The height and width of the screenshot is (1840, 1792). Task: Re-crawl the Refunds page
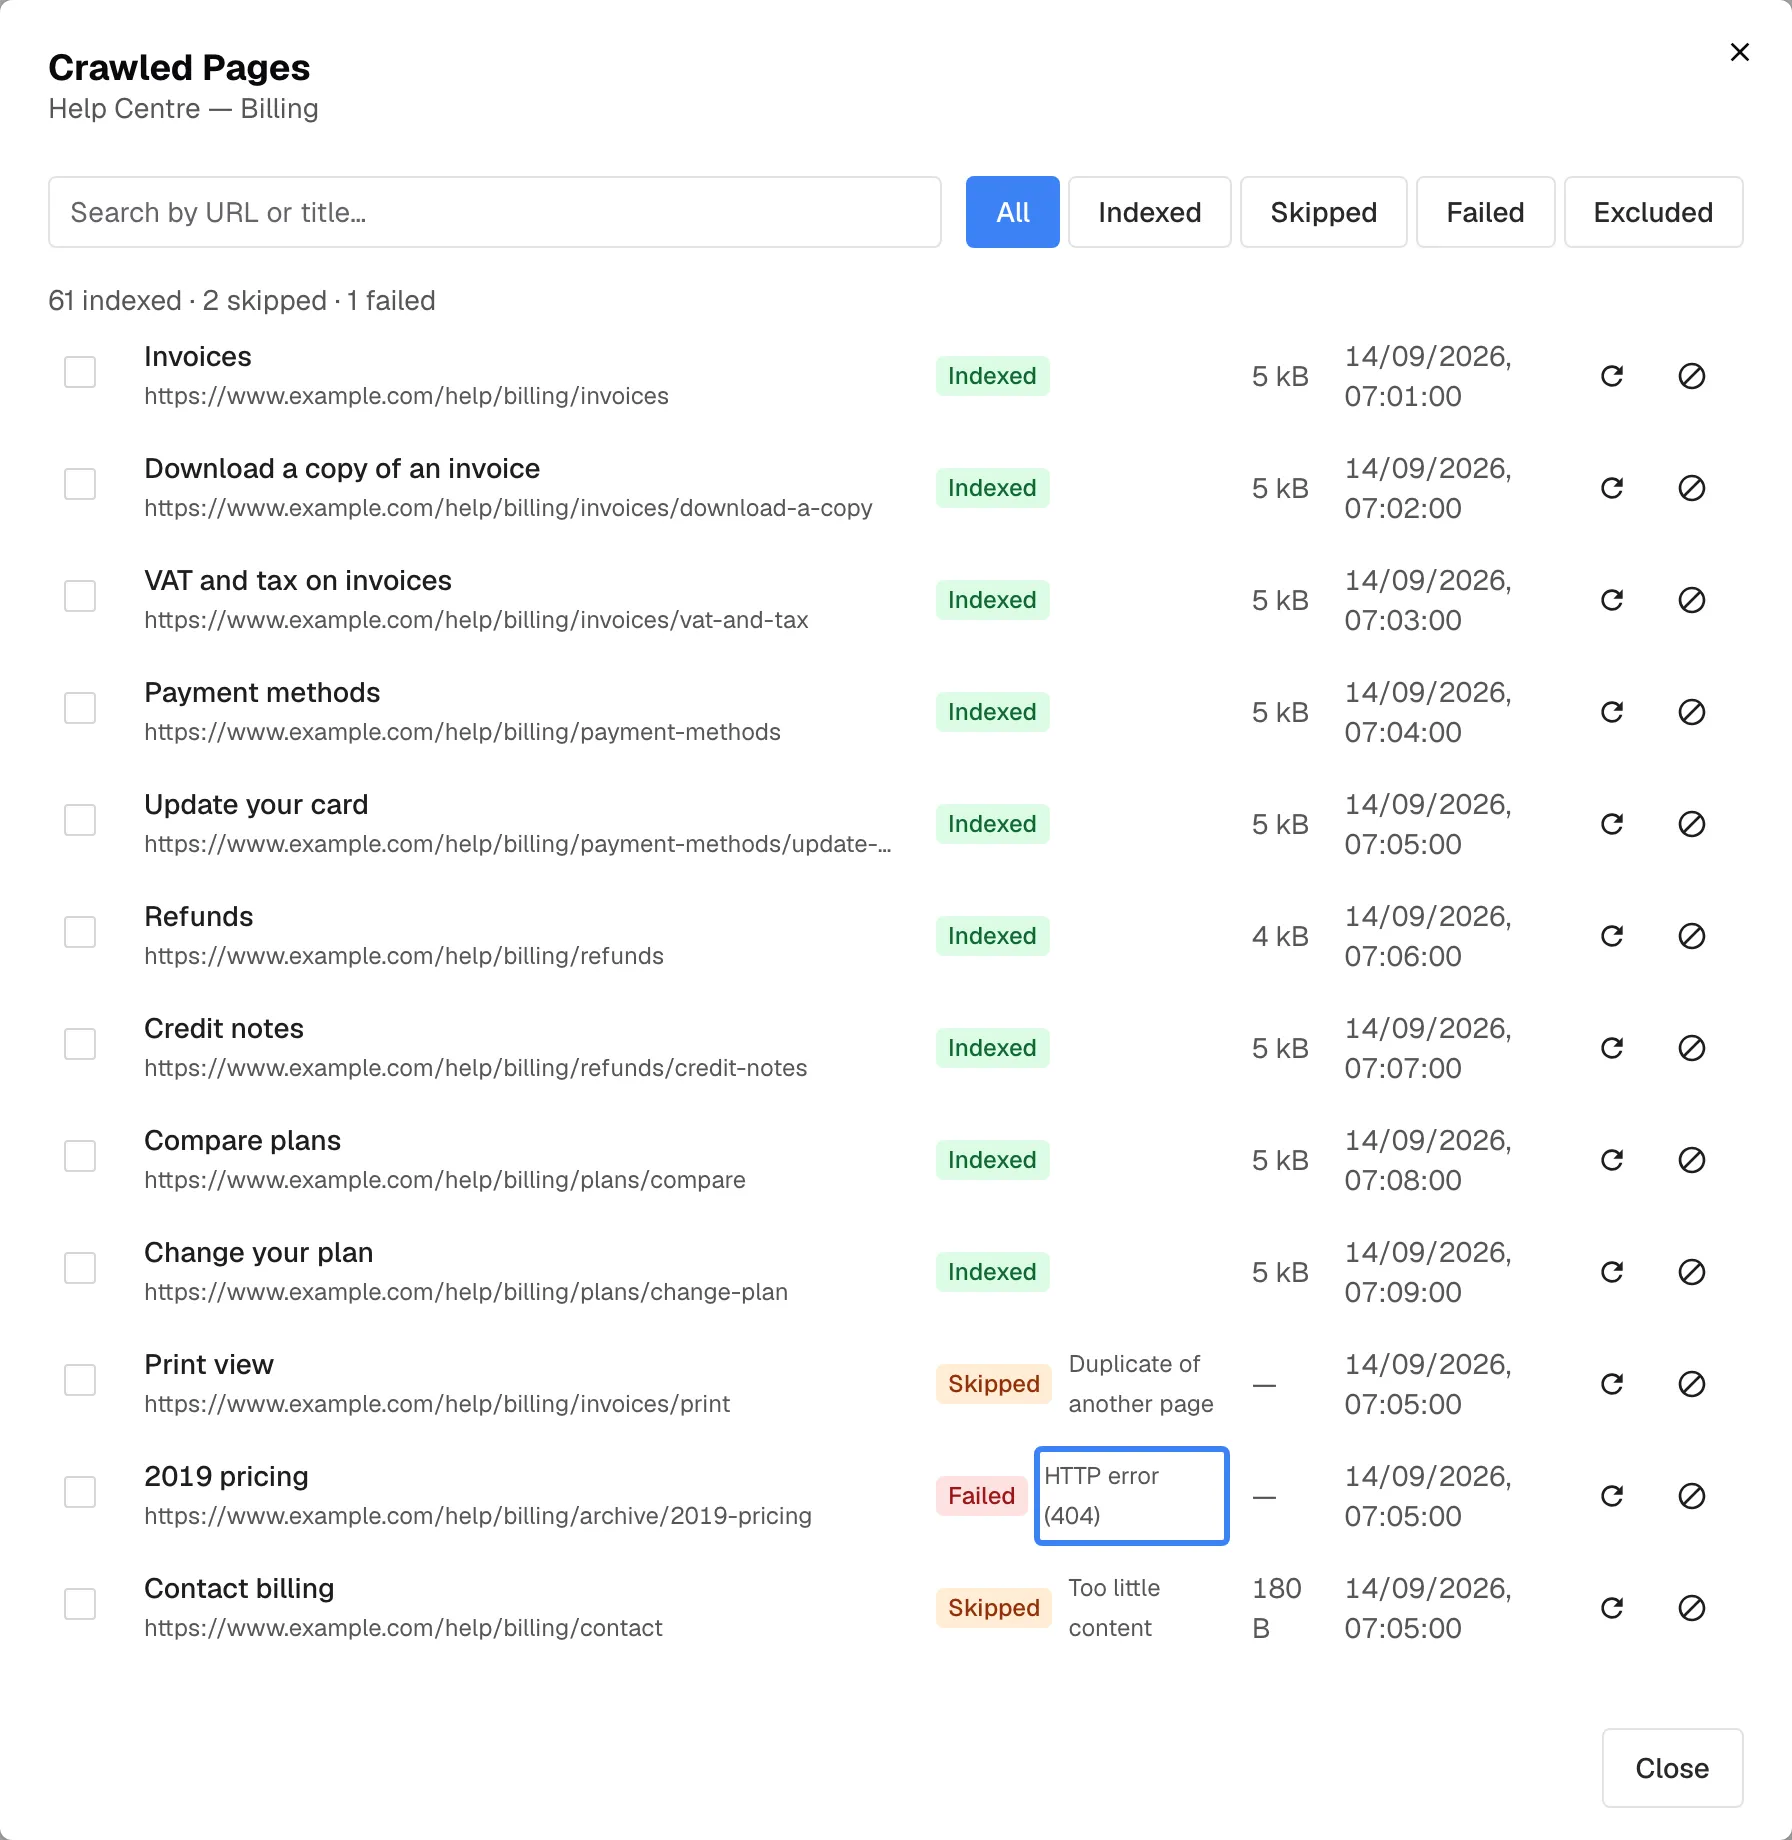1612,936
